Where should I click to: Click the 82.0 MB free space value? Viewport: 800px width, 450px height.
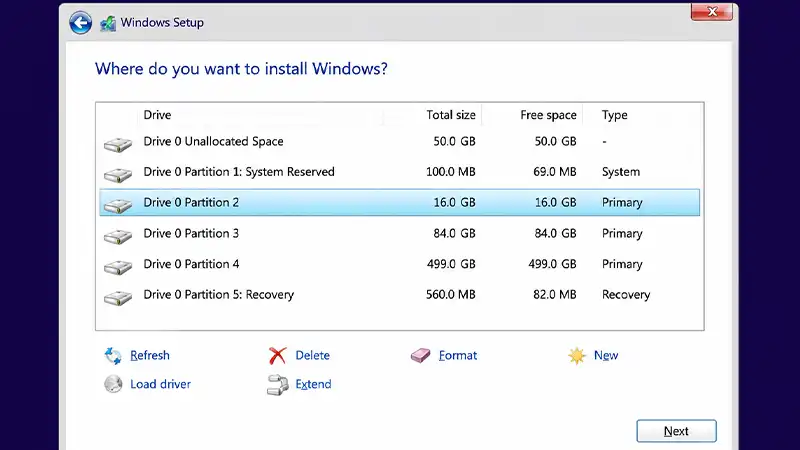click(555, 294)
